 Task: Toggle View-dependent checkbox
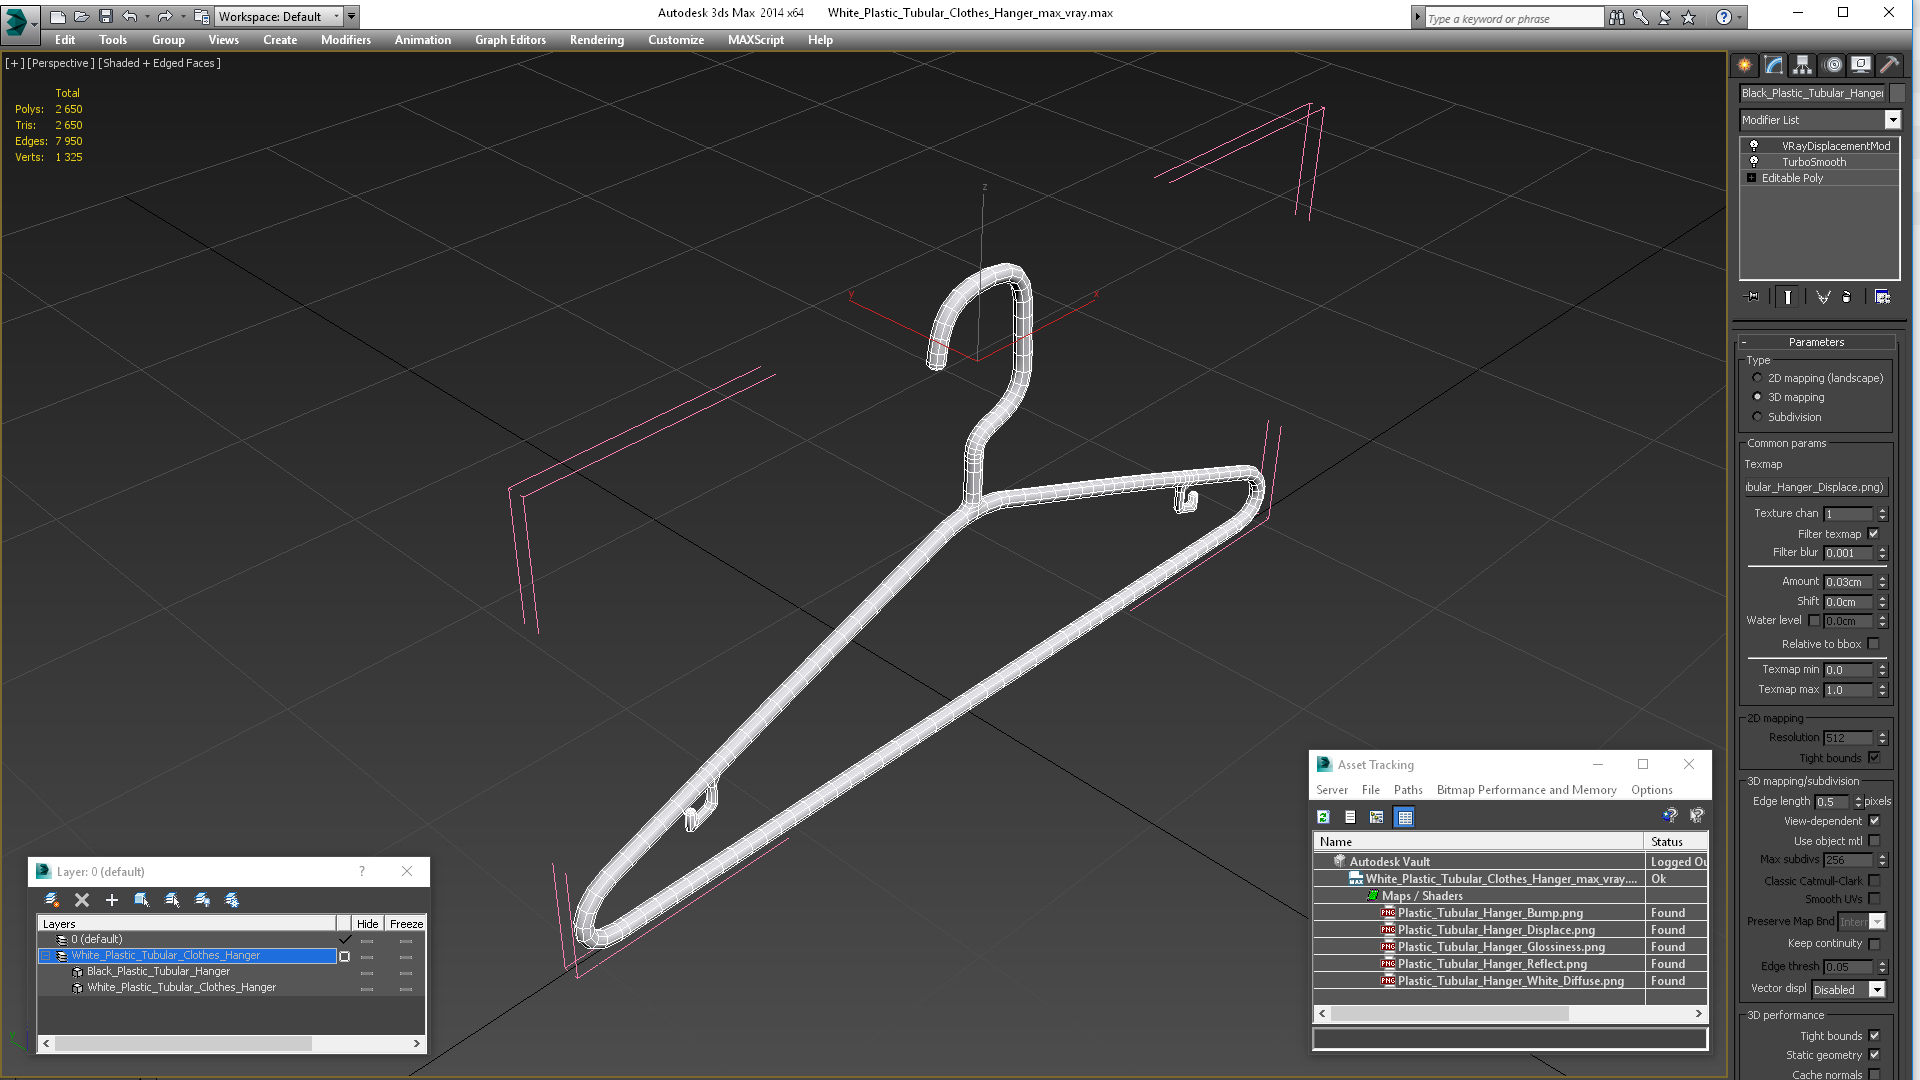(1874, 821)
